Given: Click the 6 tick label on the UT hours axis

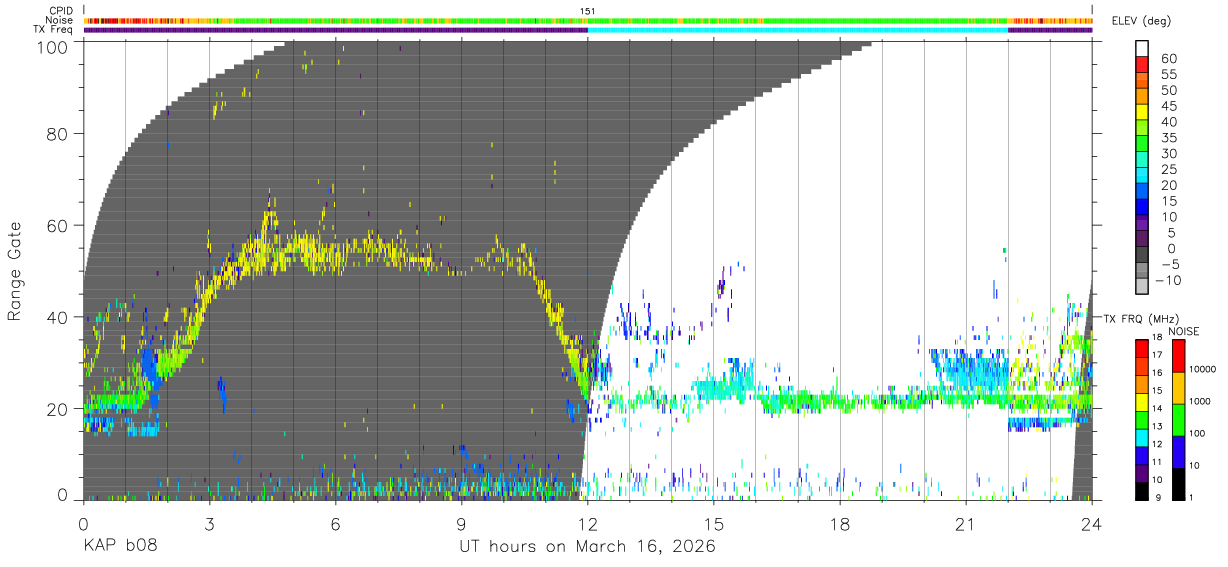Looking at the screenshot, I should click(x=335, y=524).
